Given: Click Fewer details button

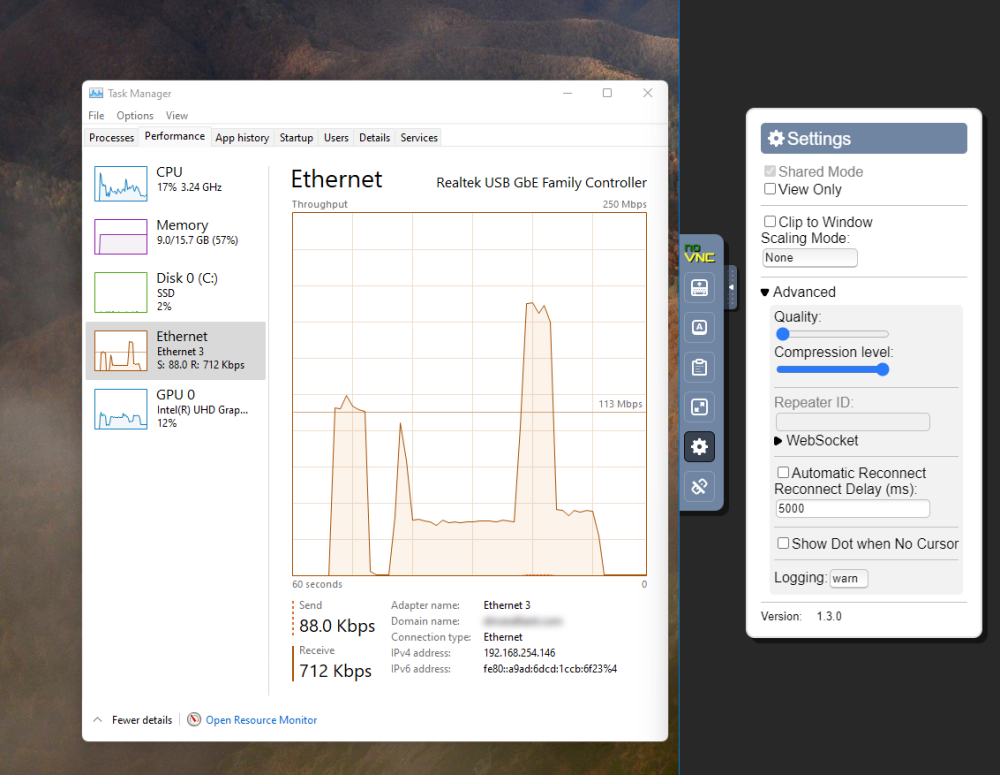Looking at the screenshot, I should click(x=133, y=720).
